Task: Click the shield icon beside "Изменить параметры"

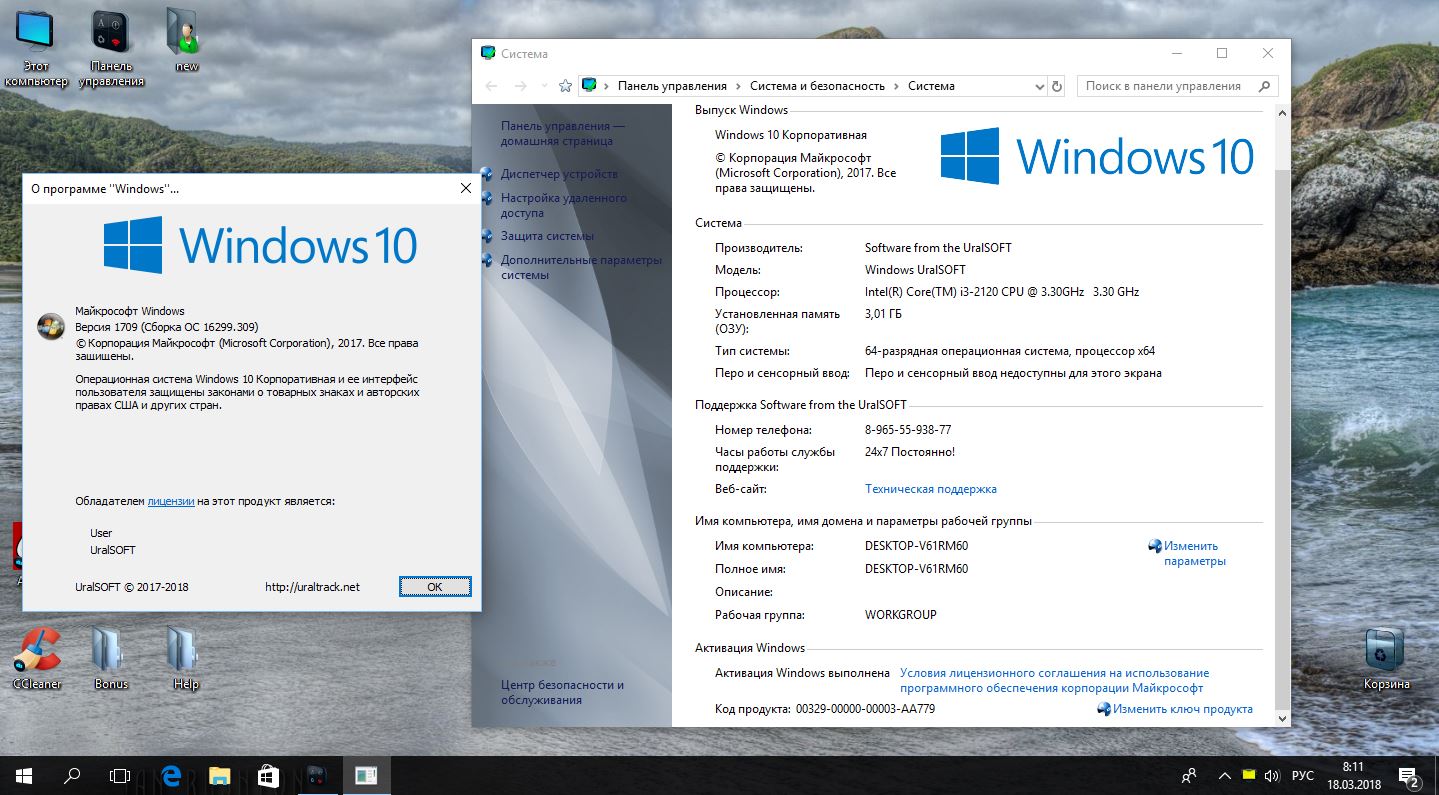Action: tap(1155, 546)
